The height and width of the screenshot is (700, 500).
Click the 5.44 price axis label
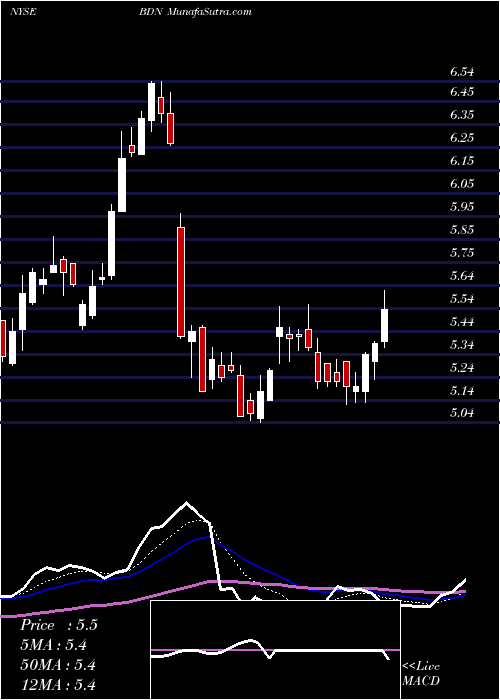point(462,322)
